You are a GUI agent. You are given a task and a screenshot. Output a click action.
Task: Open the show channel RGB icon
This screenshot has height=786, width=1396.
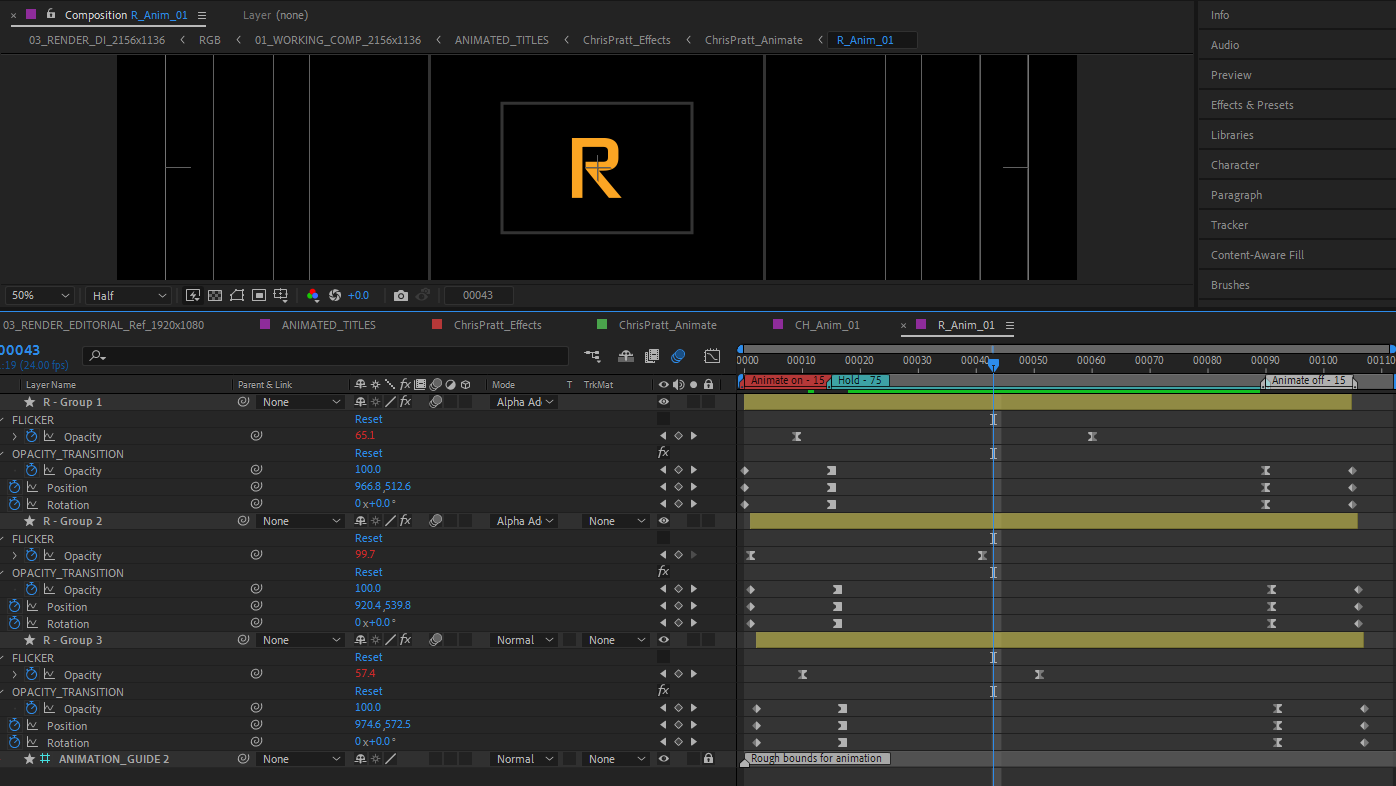click(313, 296)
